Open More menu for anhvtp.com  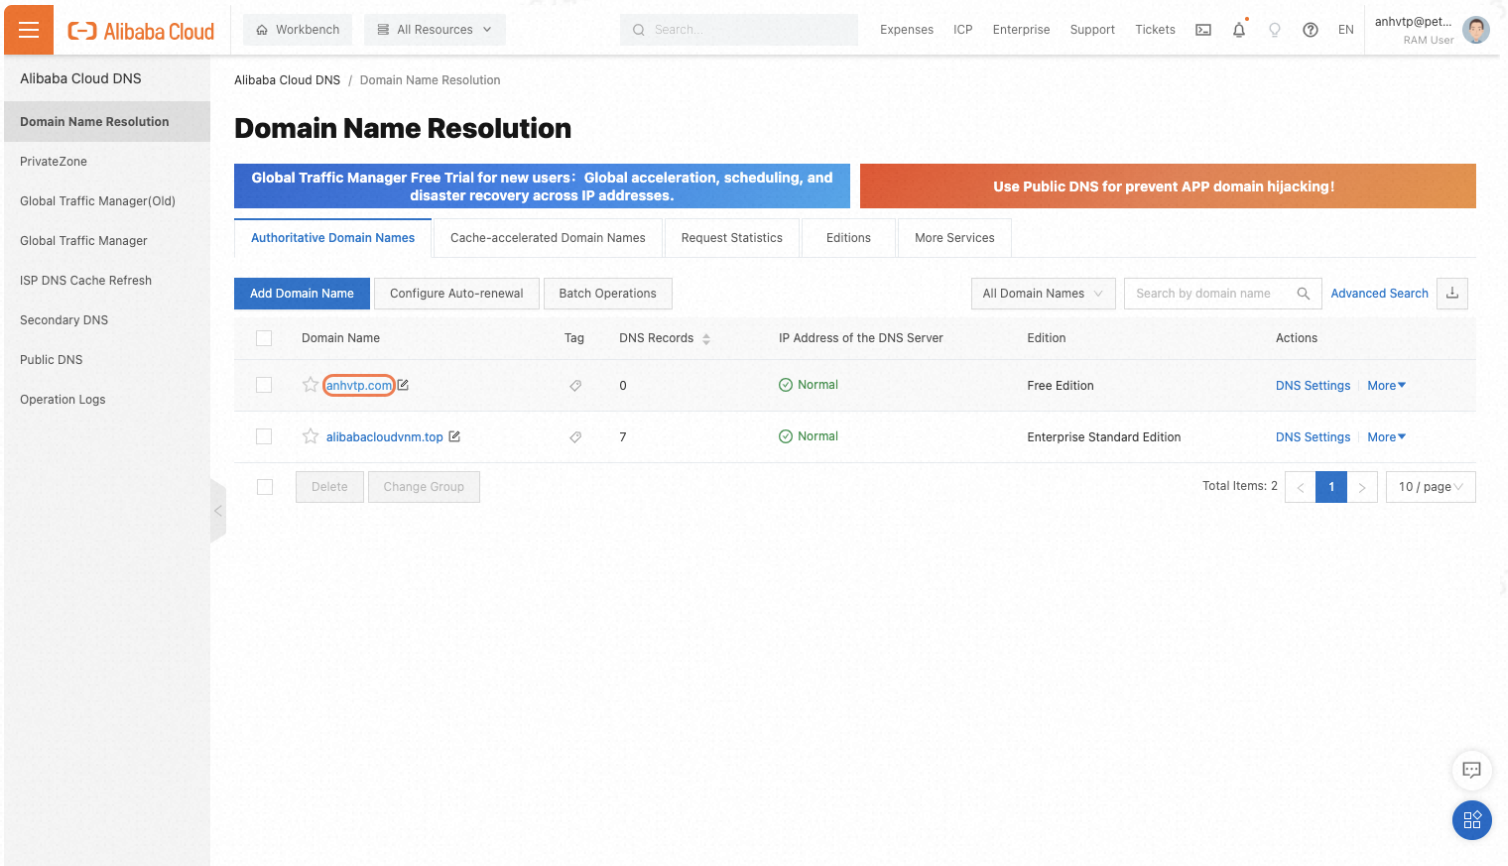[x=1386, y=385]
